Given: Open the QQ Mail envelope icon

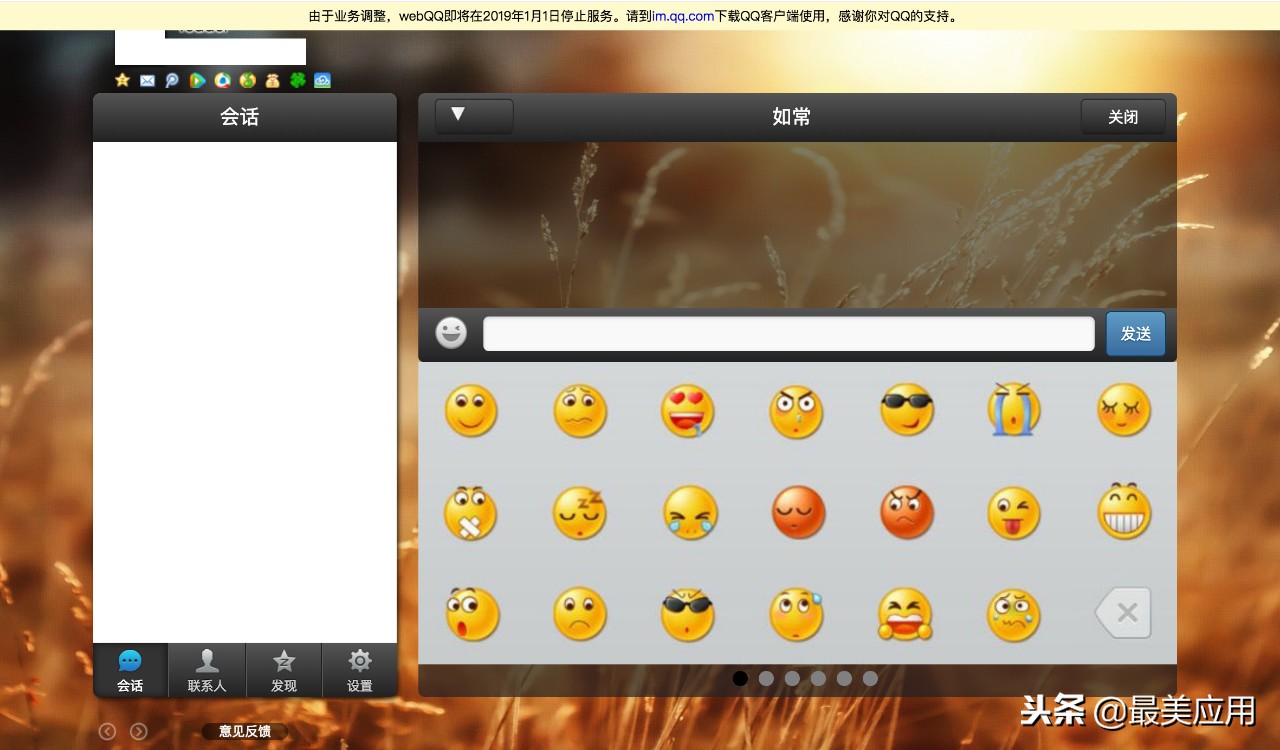Looking at the screenshot, I should click(x=148, y=80).
